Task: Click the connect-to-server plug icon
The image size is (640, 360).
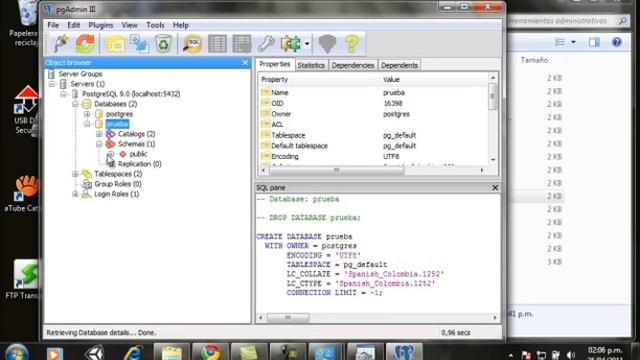Action: 61,44
